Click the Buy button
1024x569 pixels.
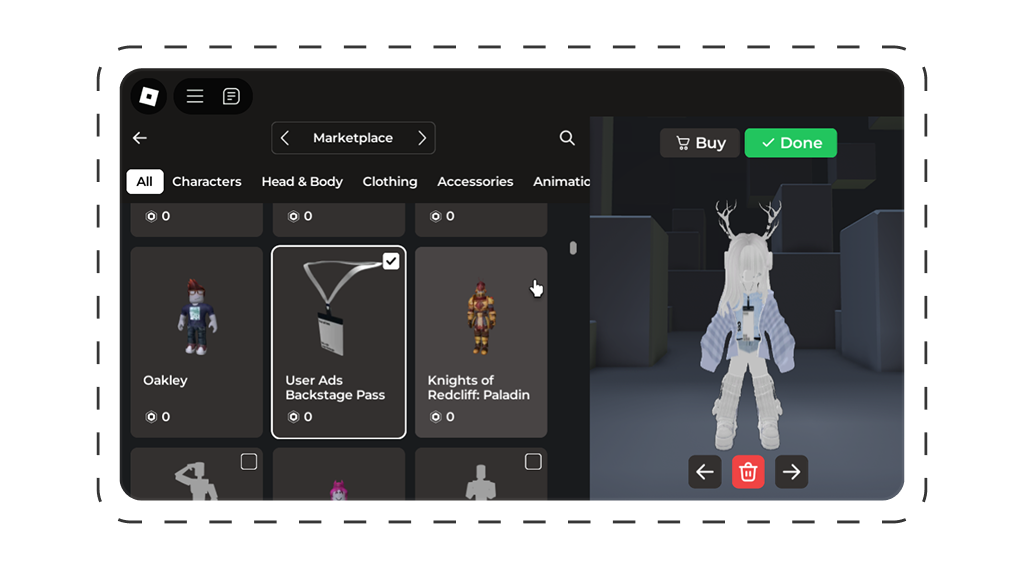click(x=700, y=142)
